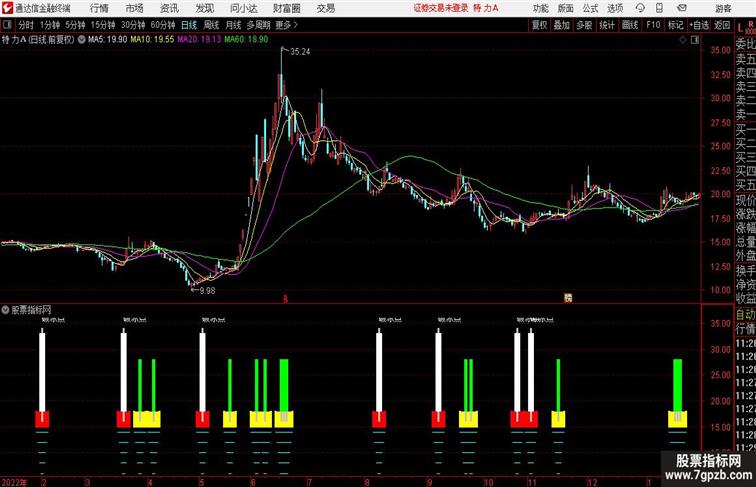Open the mail envelope icon

[x=682, y=8]
